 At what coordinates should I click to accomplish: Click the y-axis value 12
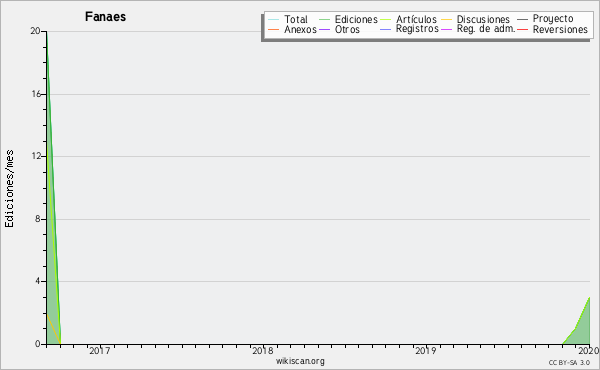click(x=36, y=156)
